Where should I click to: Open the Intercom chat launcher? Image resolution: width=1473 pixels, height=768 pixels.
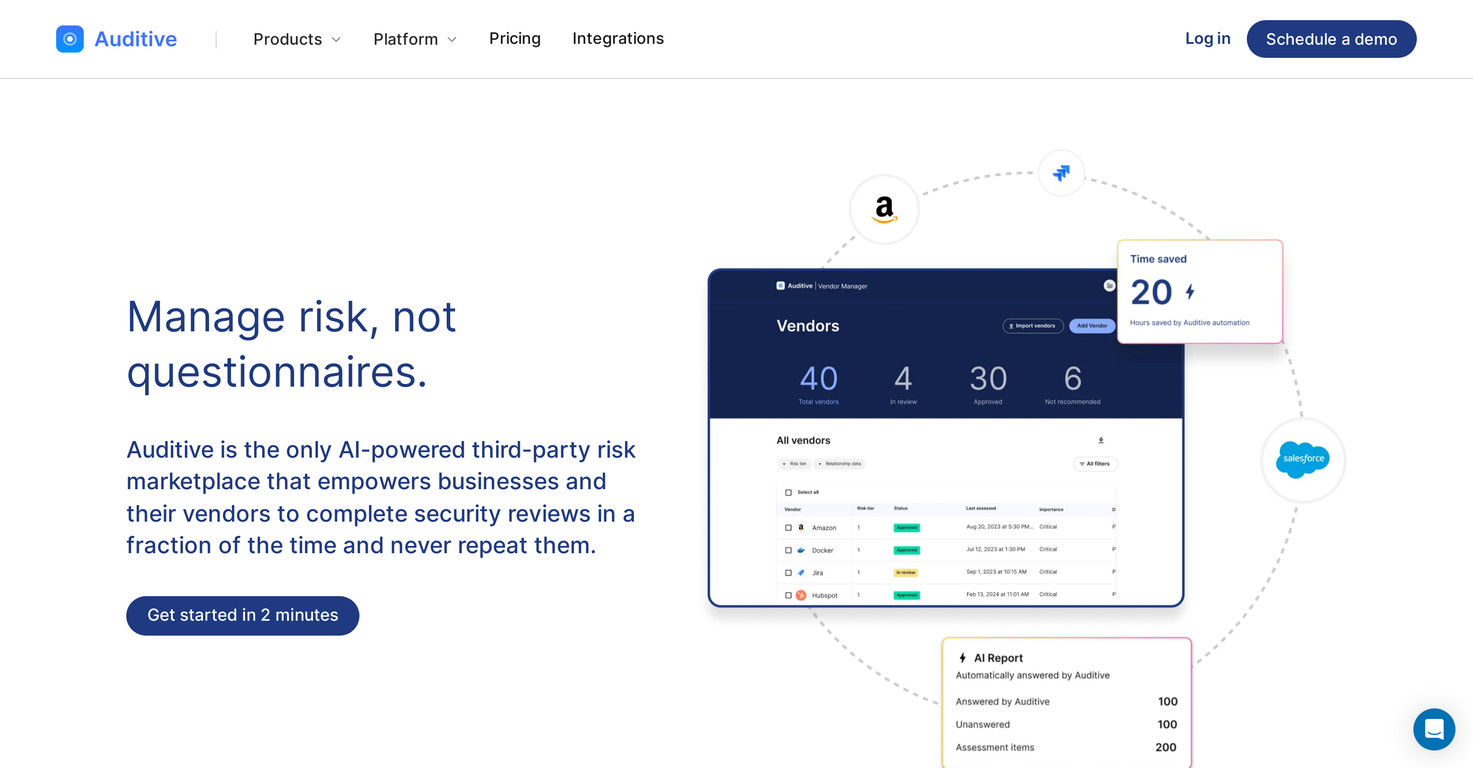1433,729
